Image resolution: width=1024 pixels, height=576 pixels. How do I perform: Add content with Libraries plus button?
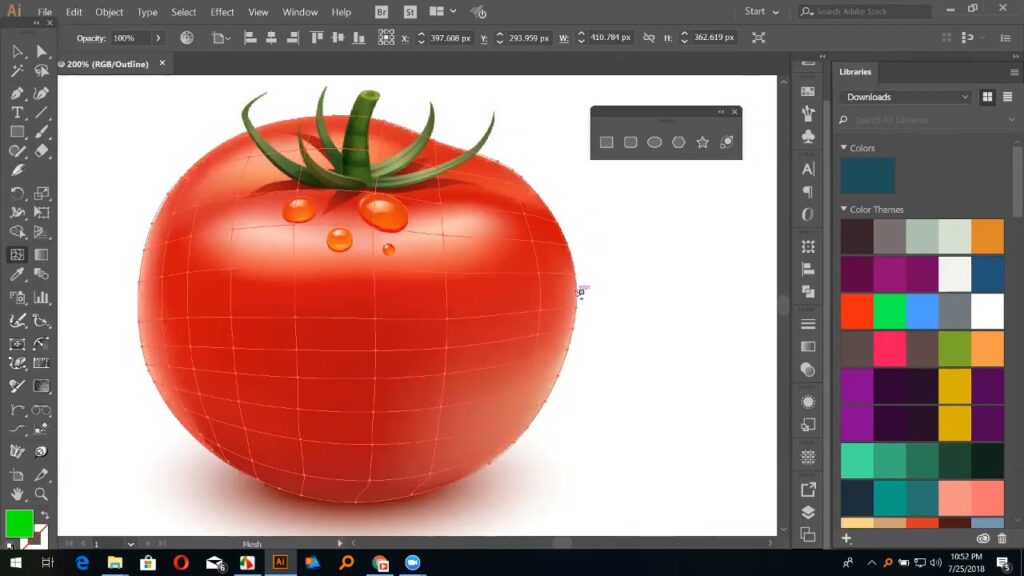(846, 538)
